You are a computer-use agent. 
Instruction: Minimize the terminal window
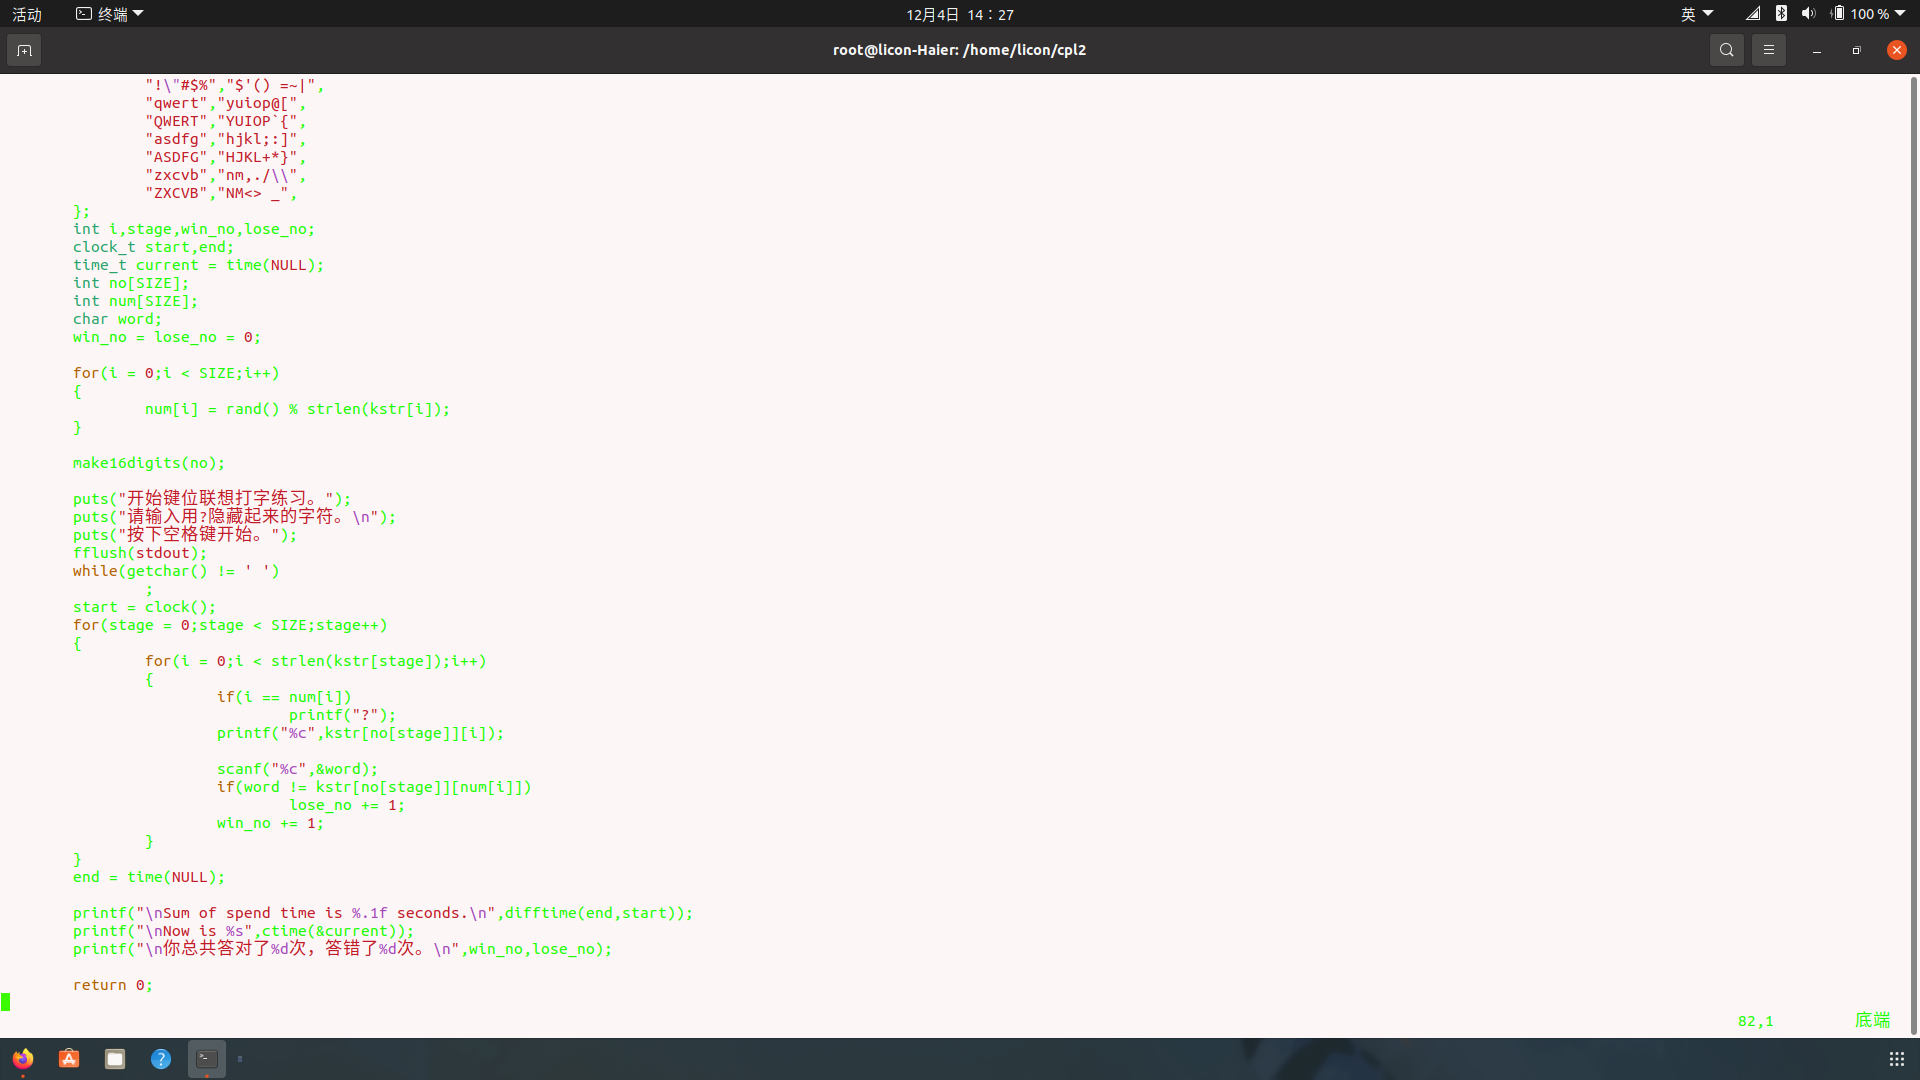click(x=1816, y=50)
